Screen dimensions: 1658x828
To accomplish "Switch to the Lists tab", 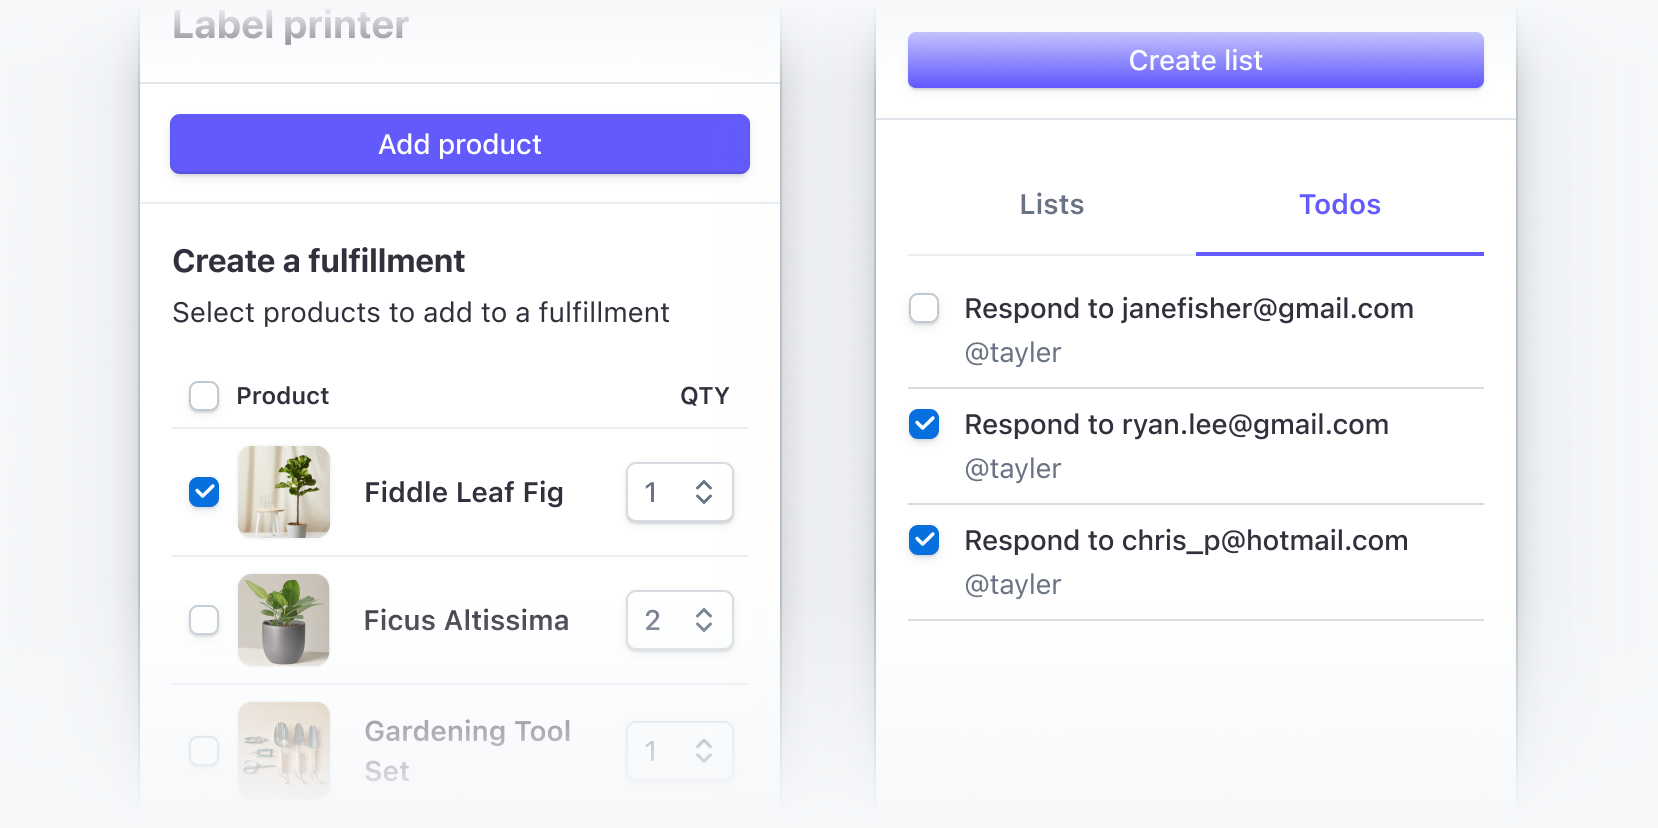I will click(1052, 204).
